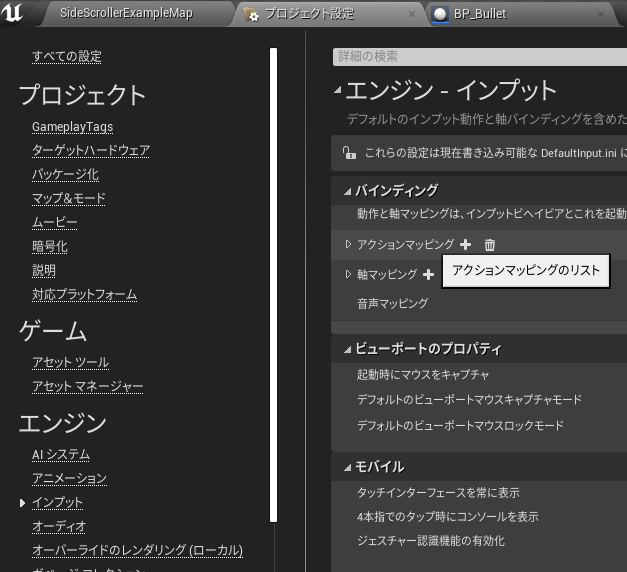
Task: Open 暗号化 settings
Action: click(x=50, y=246)
